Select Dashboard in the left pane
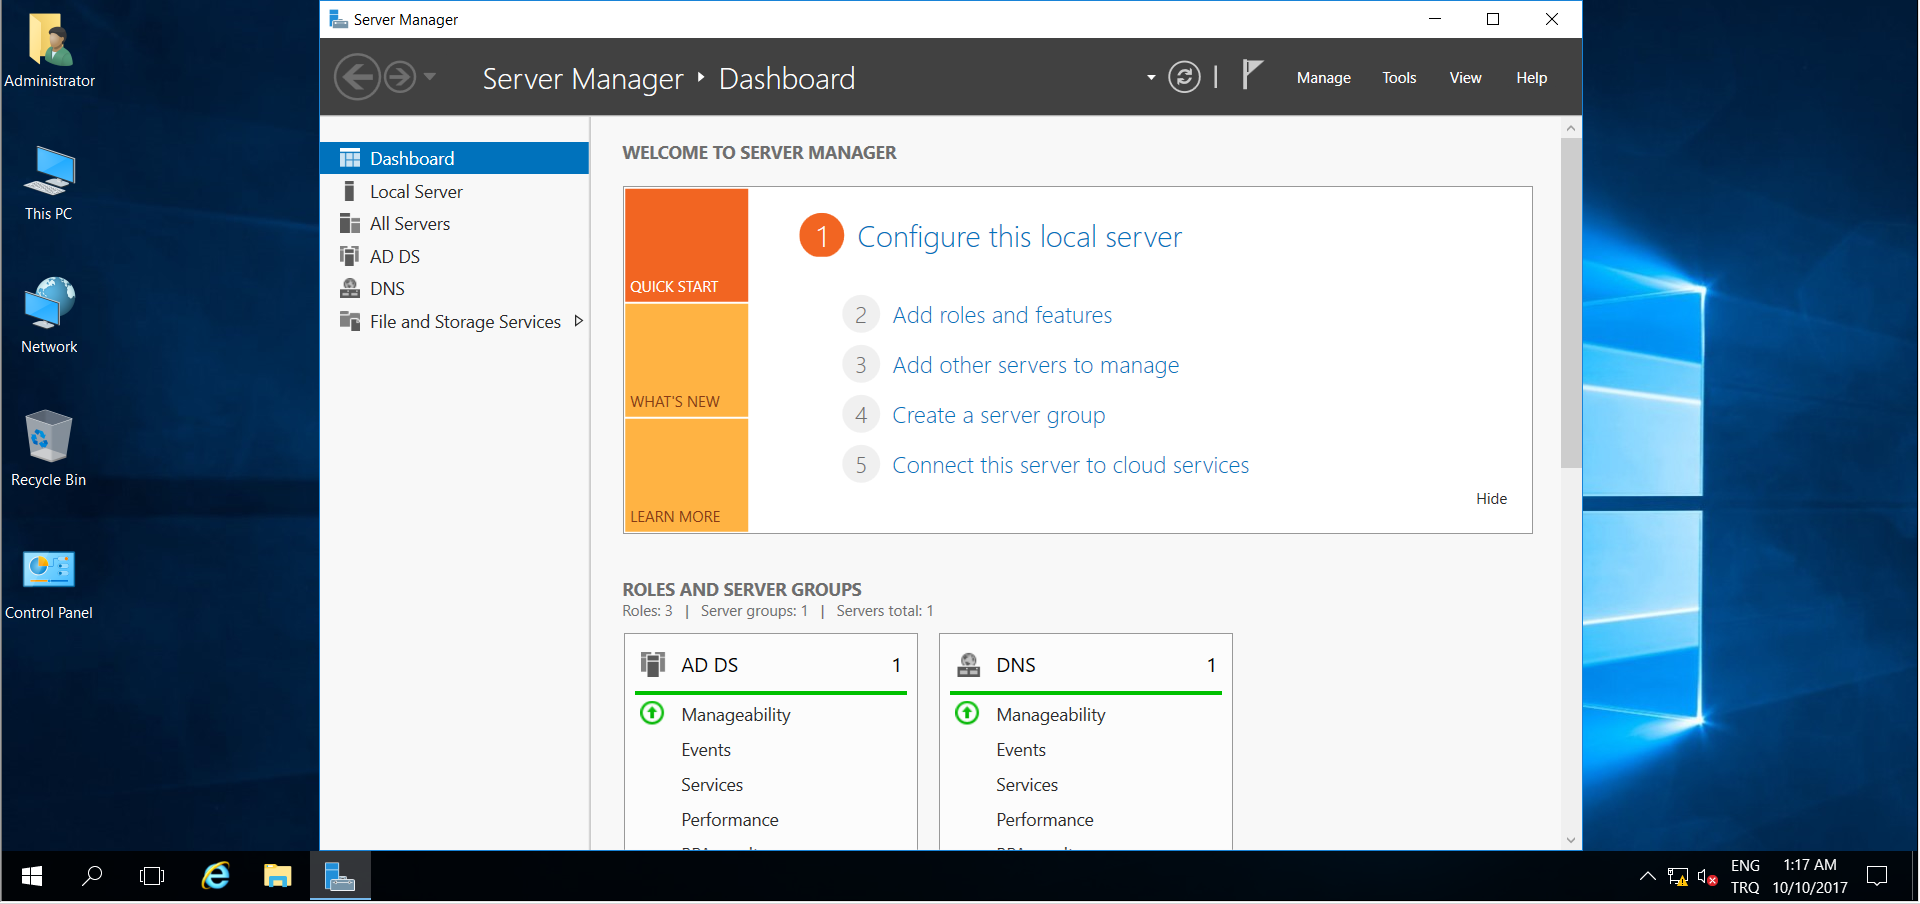Screen dimensions: 1920x904 [454, 158]
